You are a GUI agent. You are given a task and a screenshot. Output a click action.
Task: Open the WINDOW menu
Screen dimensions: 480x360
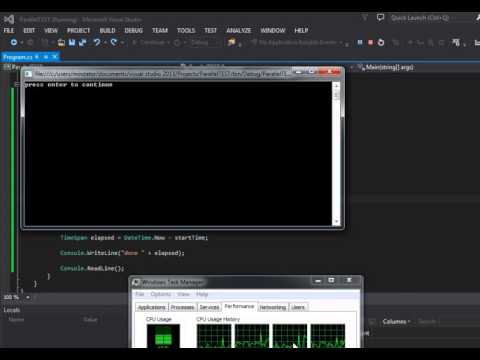[273, 30]
